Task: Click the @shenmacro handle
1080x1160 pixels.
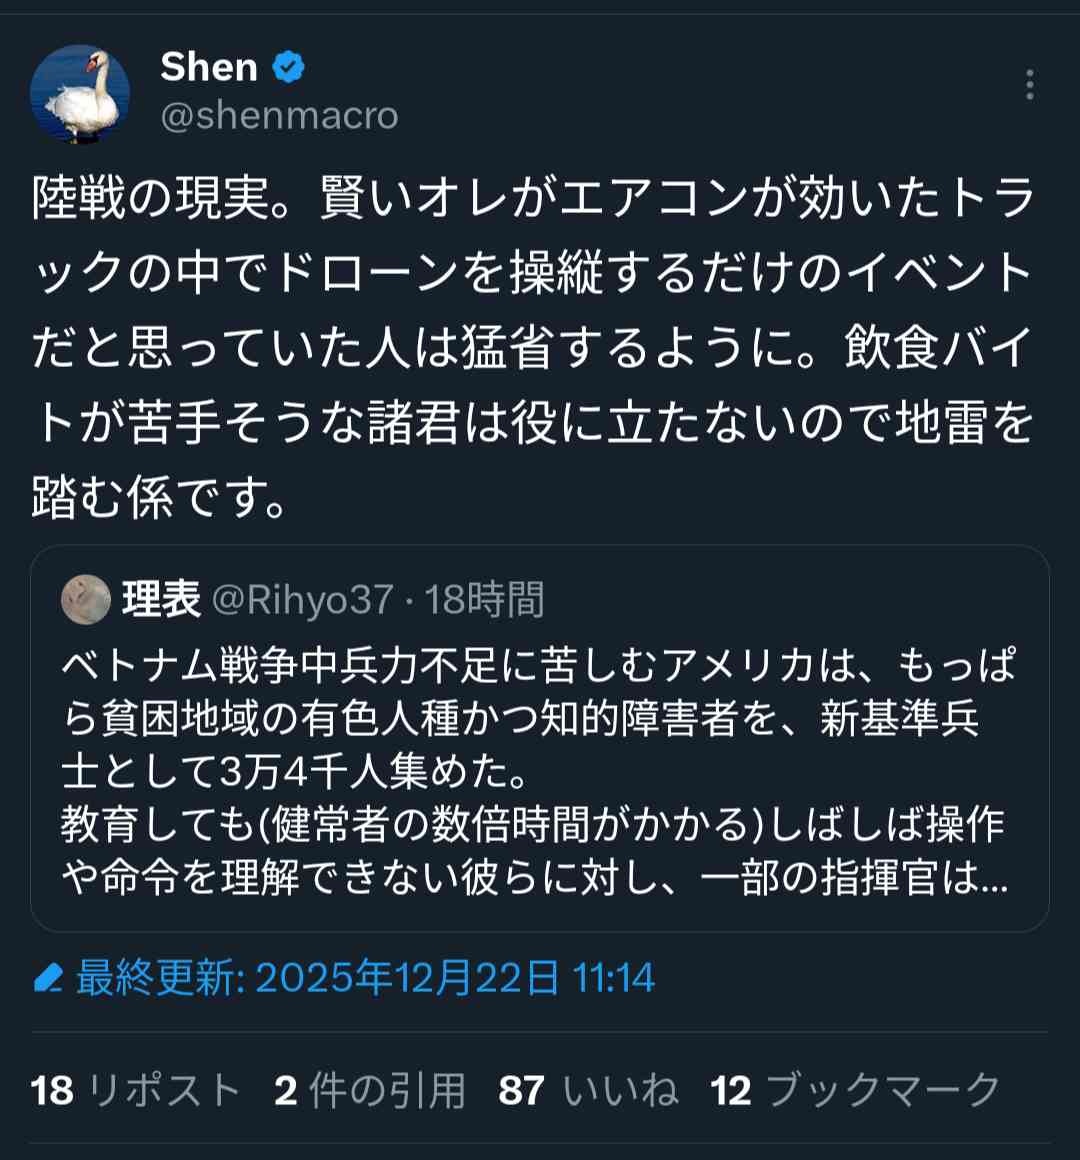Action: point(279,116)
